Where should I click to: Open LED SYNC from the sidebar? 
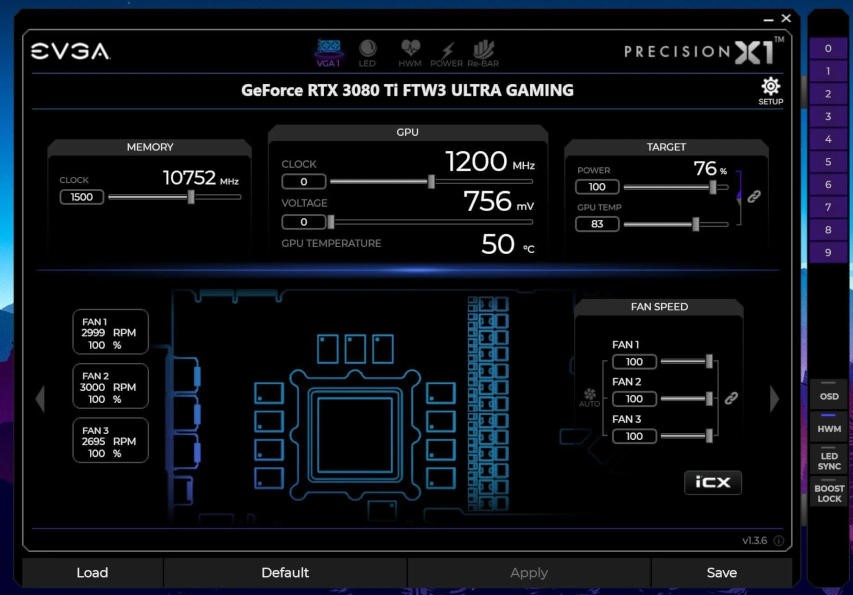click(x=828, y=460)
